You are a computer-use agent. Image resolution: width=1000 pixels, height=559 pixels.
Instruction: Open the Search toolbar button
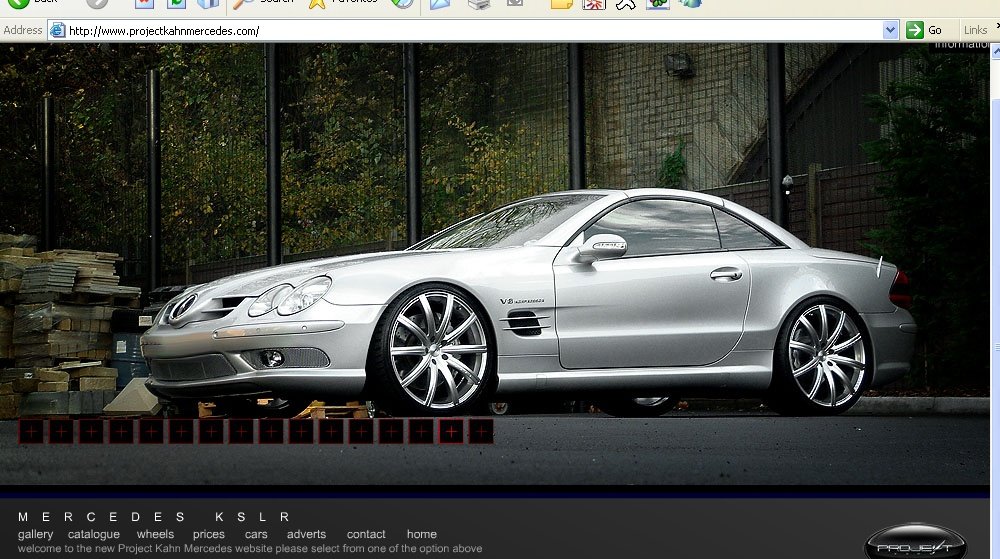(x=263, y=2)
